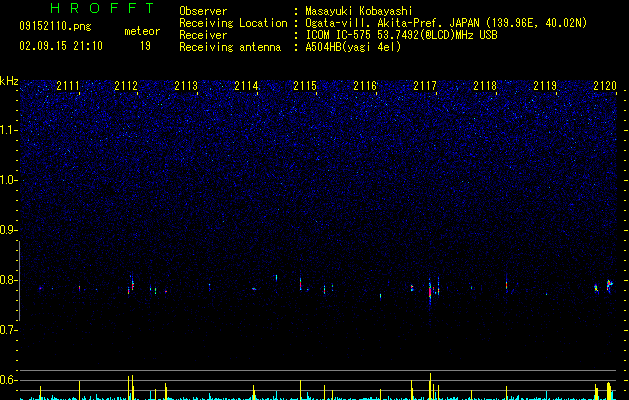The height and width of the screenshot is (400, 629).
Task: Click the observer name Masayuki Kobayashi
Action: coord(359,11)
